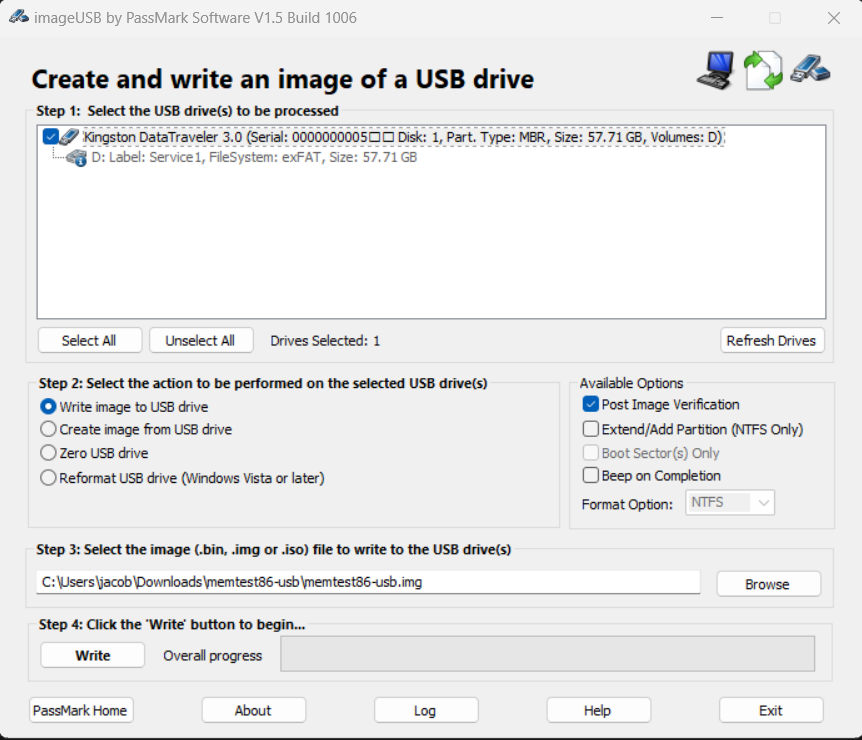Select Reformat USB drive option

click(48, 478)
